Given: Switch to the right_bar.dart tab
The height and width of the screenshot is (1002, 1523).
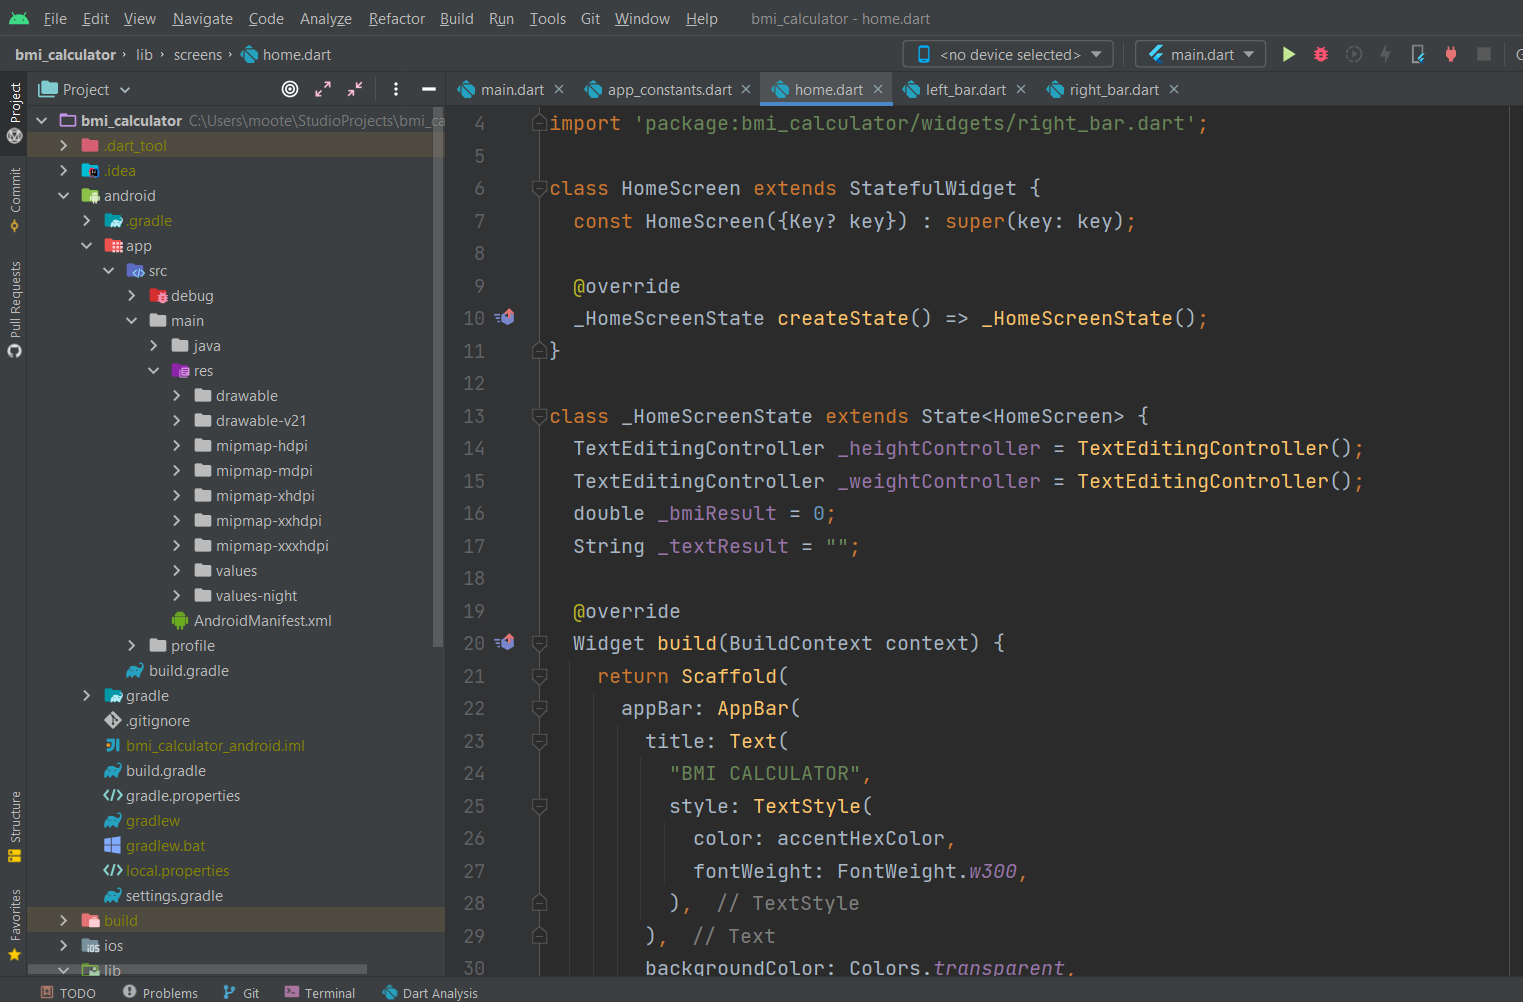Looking at the screenshot, I should click(1113, 89).
